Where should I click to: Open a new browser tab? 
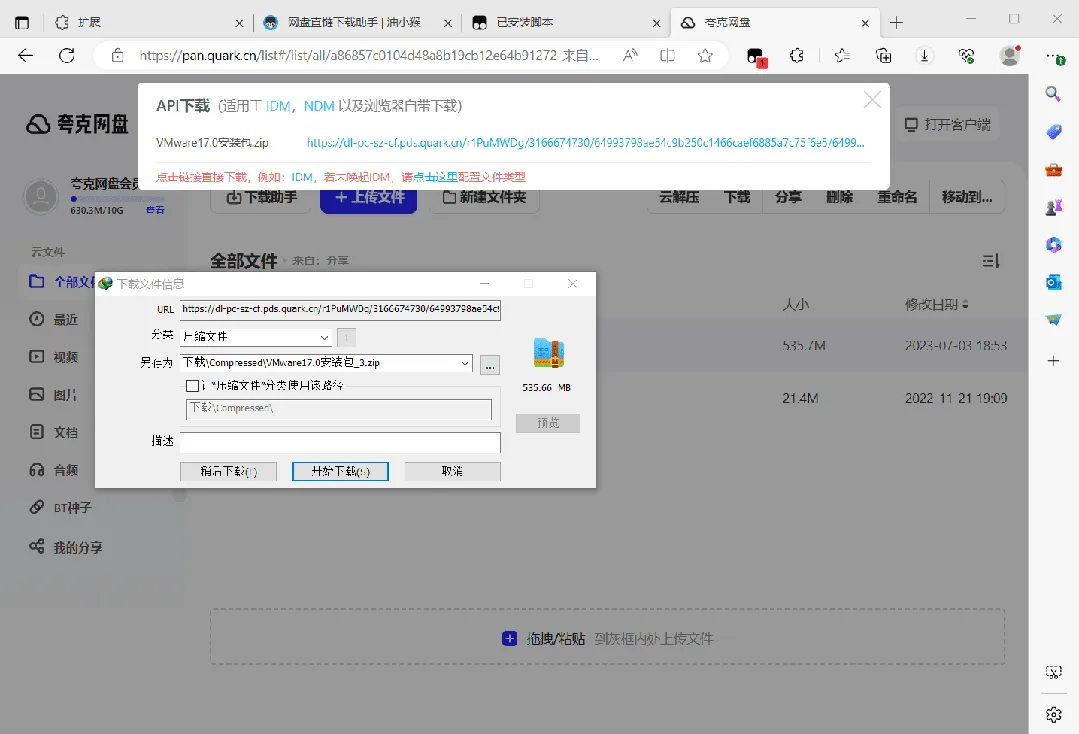point(896,23)
